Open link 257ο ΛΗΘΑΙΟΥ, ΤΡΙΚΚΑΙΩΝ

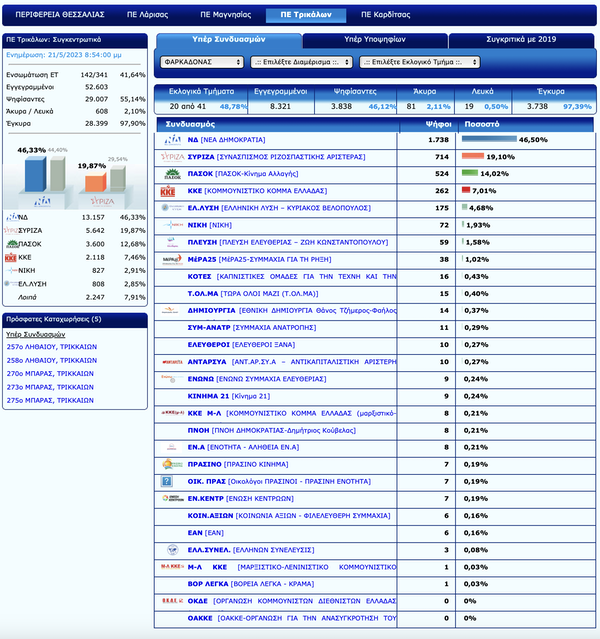coord(52,347)
